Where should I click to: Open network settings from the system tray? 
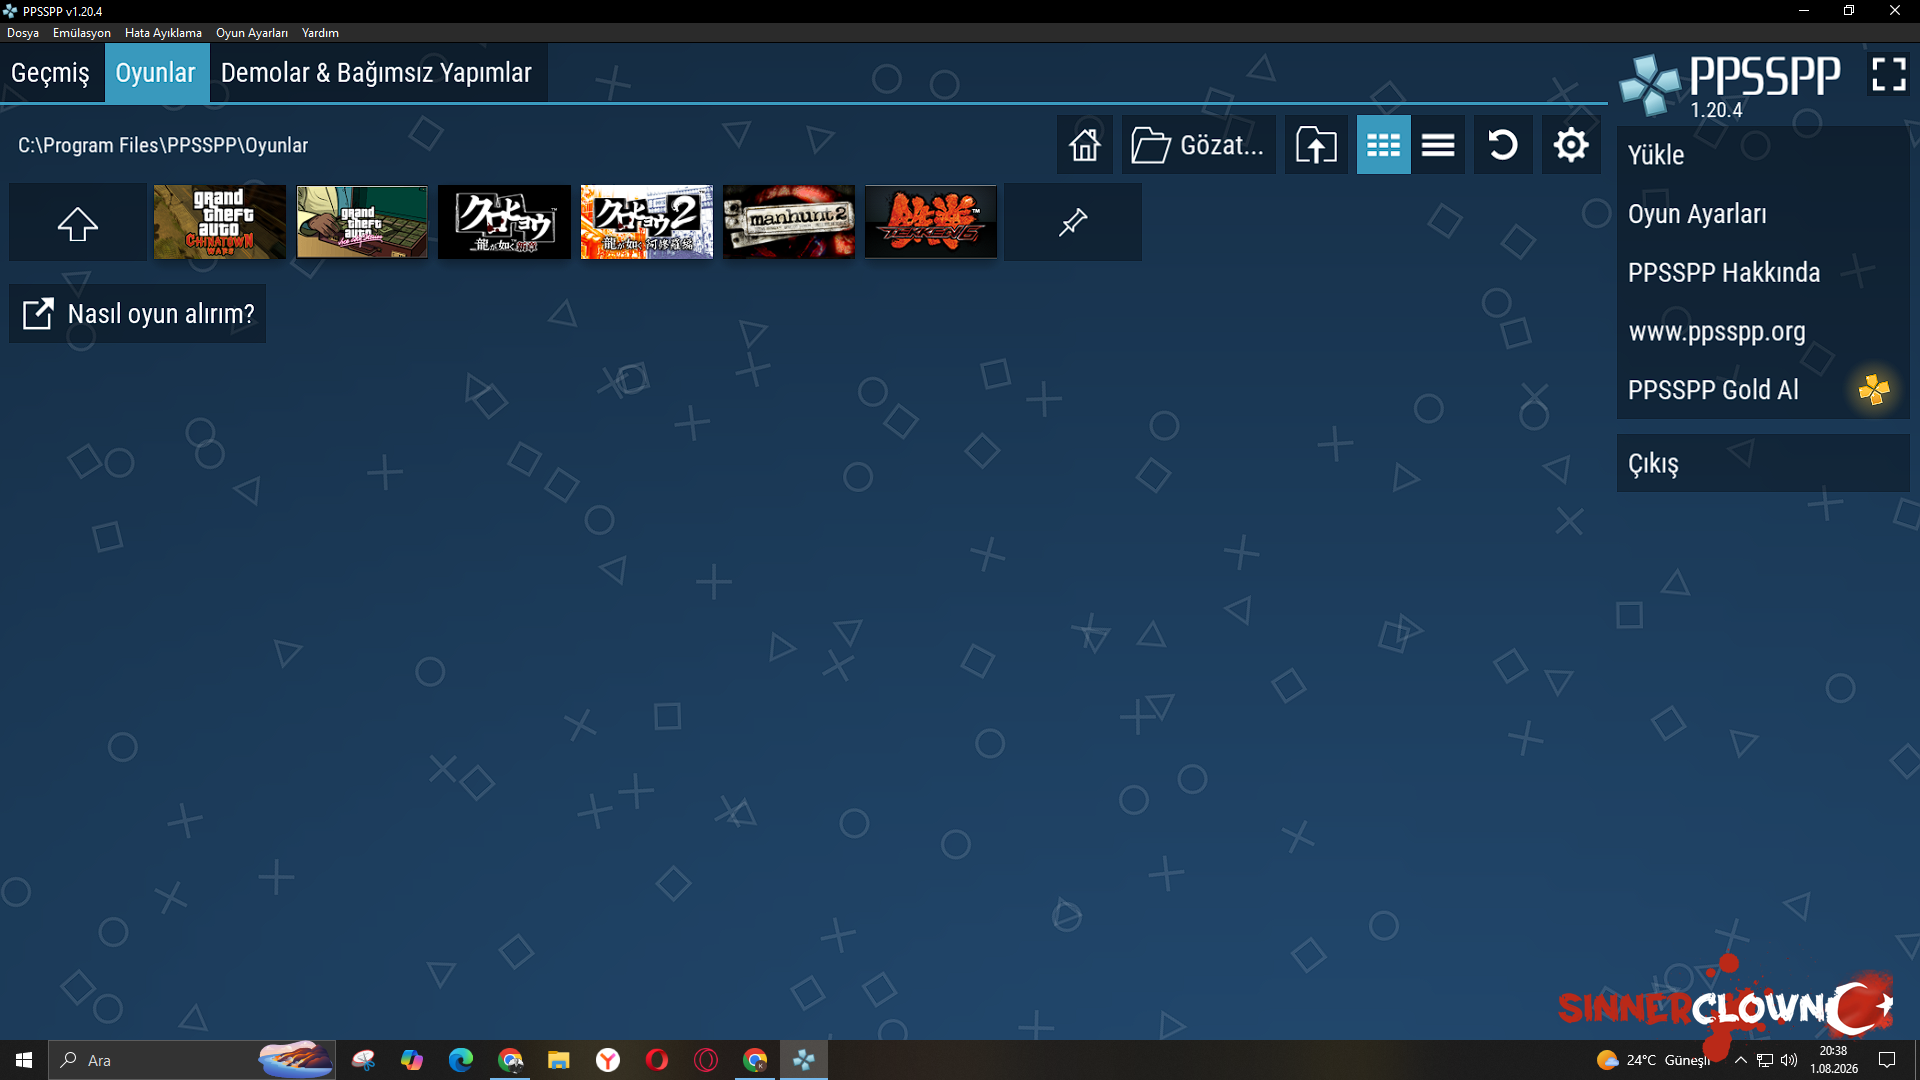[x=1765, y=1060]
